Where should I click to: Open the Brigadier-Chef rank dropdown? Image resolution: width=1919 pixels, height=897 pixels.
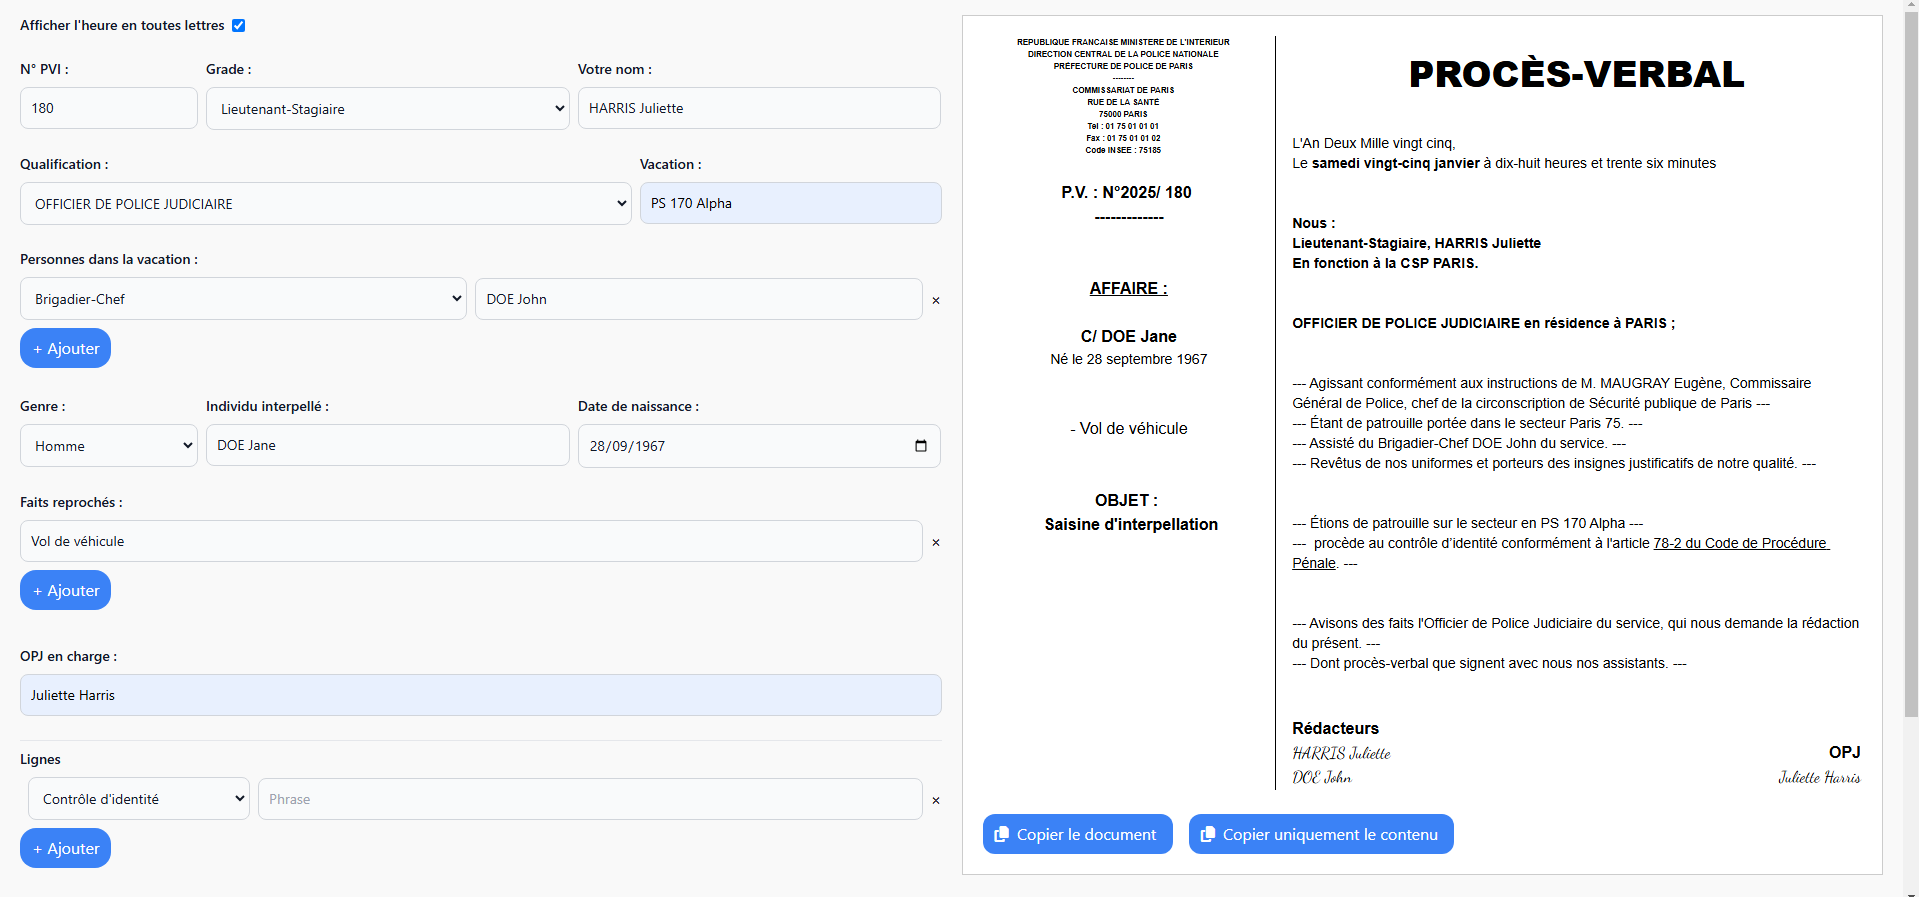tap(243, 299)
